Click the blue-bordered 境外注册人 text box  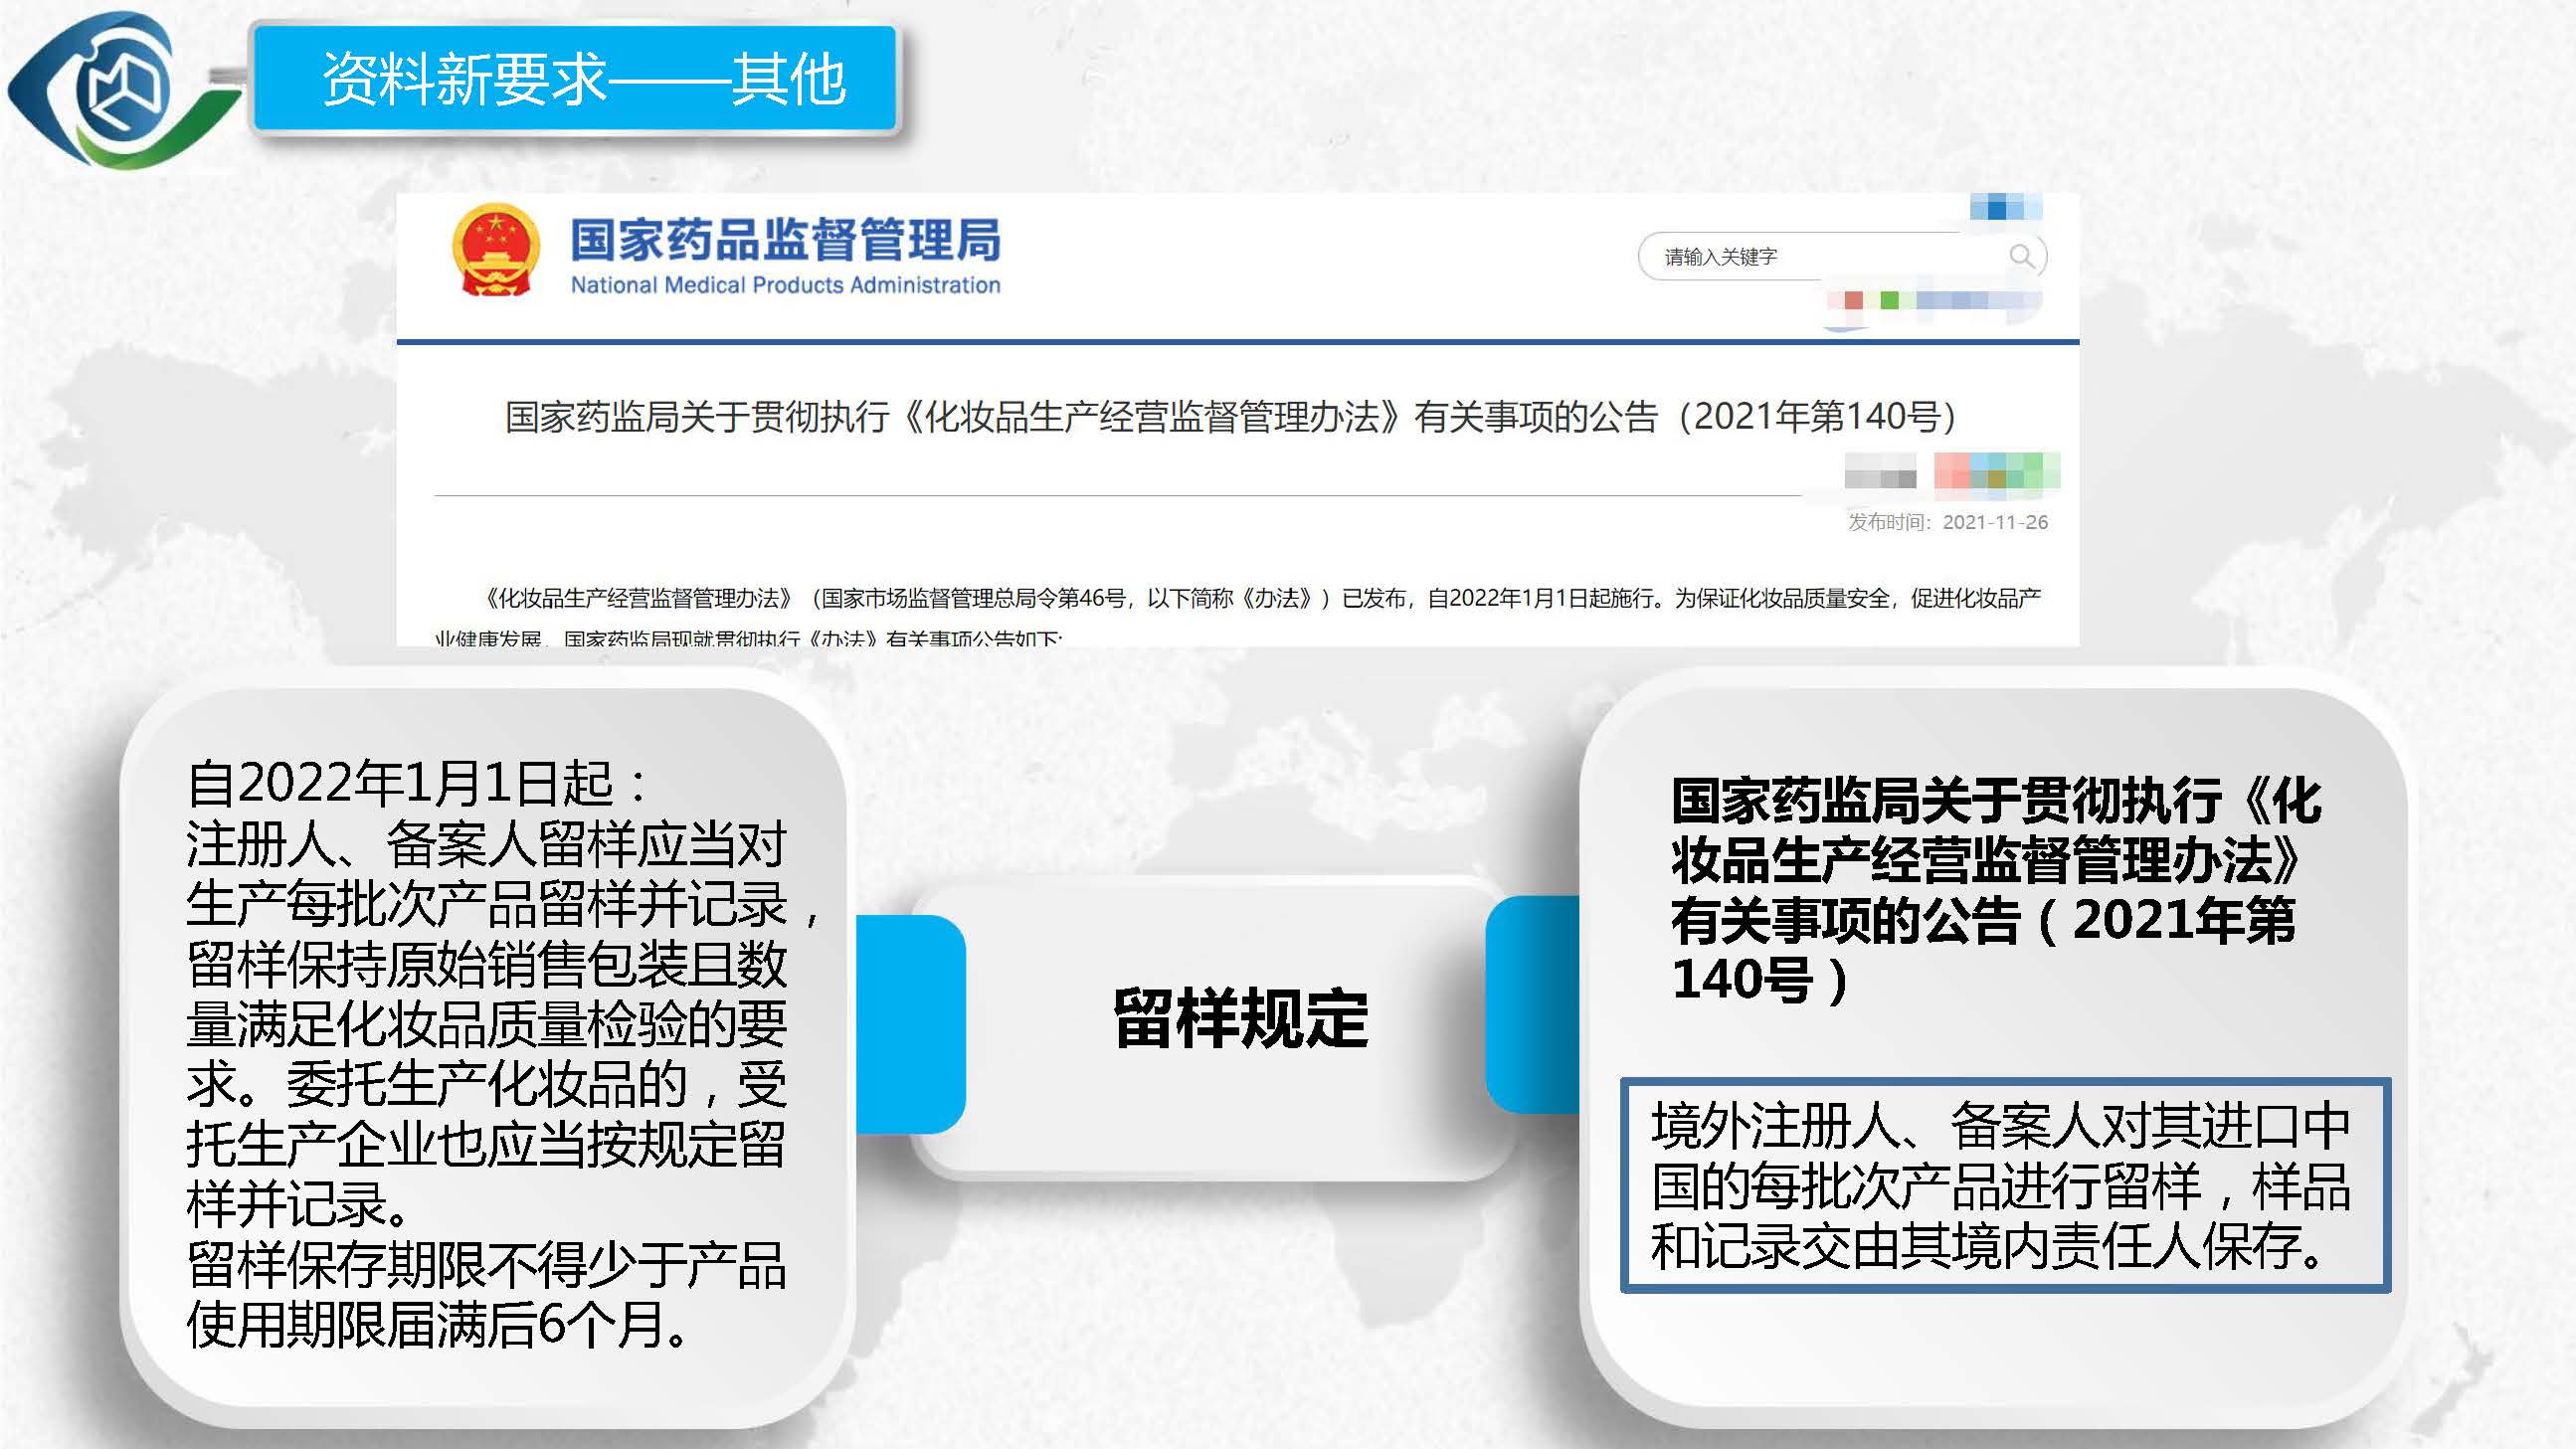click(x=2004, y=1185)
